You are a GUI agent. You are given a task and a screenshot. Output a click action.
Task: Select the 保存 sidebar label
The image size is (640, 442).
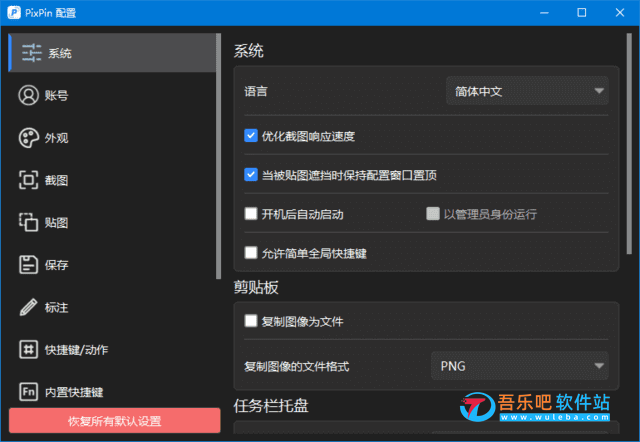(x=56, y=265)
